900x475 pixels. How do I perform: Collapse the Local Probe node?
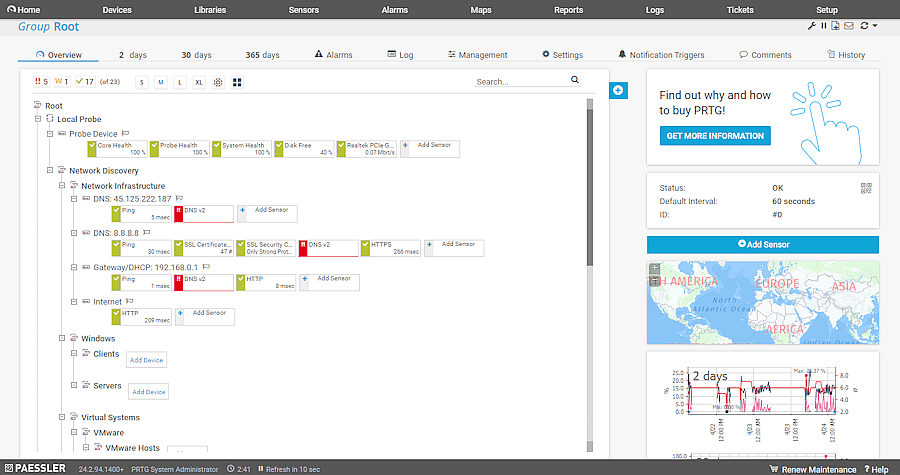[38, 119]
